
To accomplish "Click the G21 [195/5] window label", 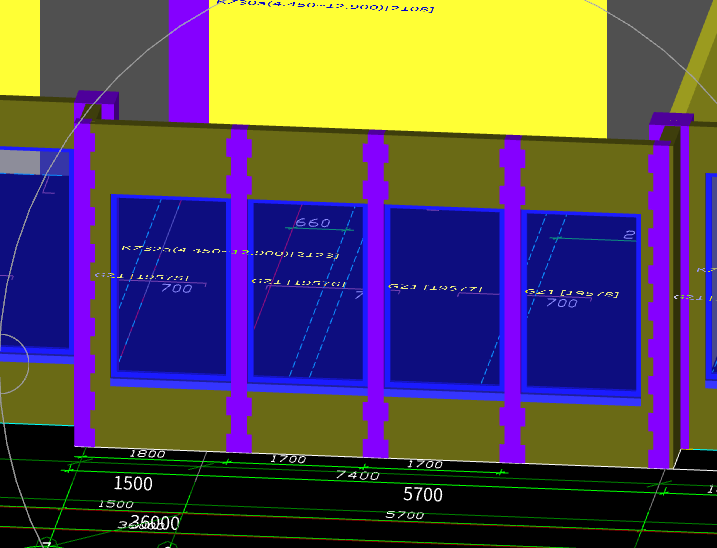I will 142,276.
